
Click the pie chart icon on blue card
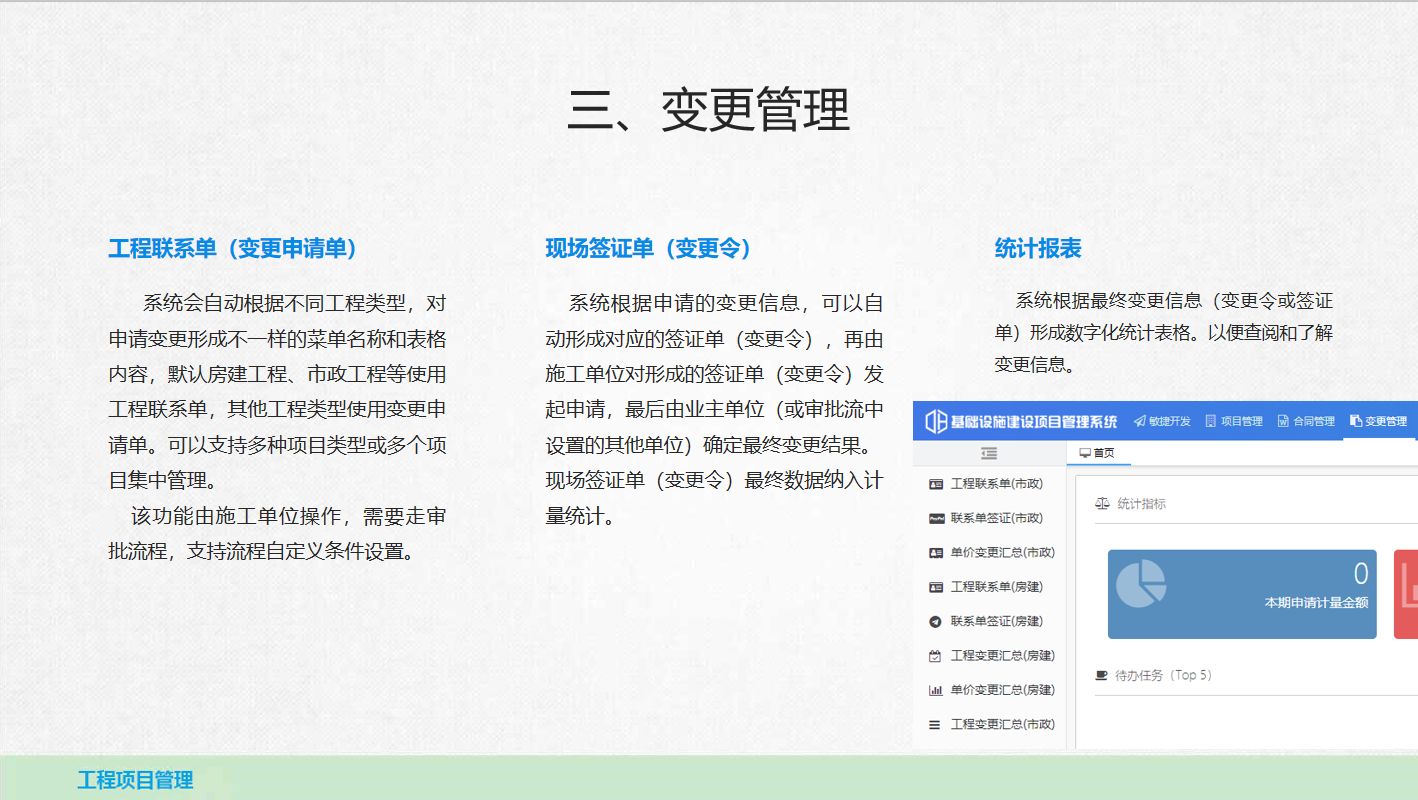point(1141,583)
